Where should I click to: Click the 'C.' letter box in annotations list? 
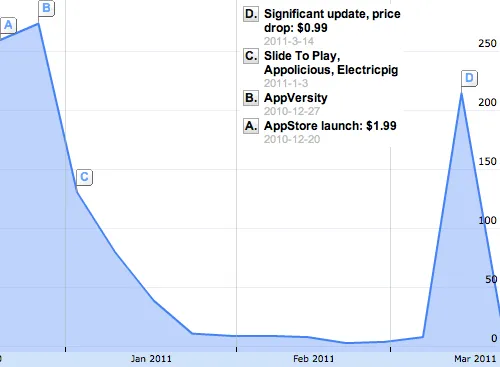pyautogui.click(x=251, y=56)
